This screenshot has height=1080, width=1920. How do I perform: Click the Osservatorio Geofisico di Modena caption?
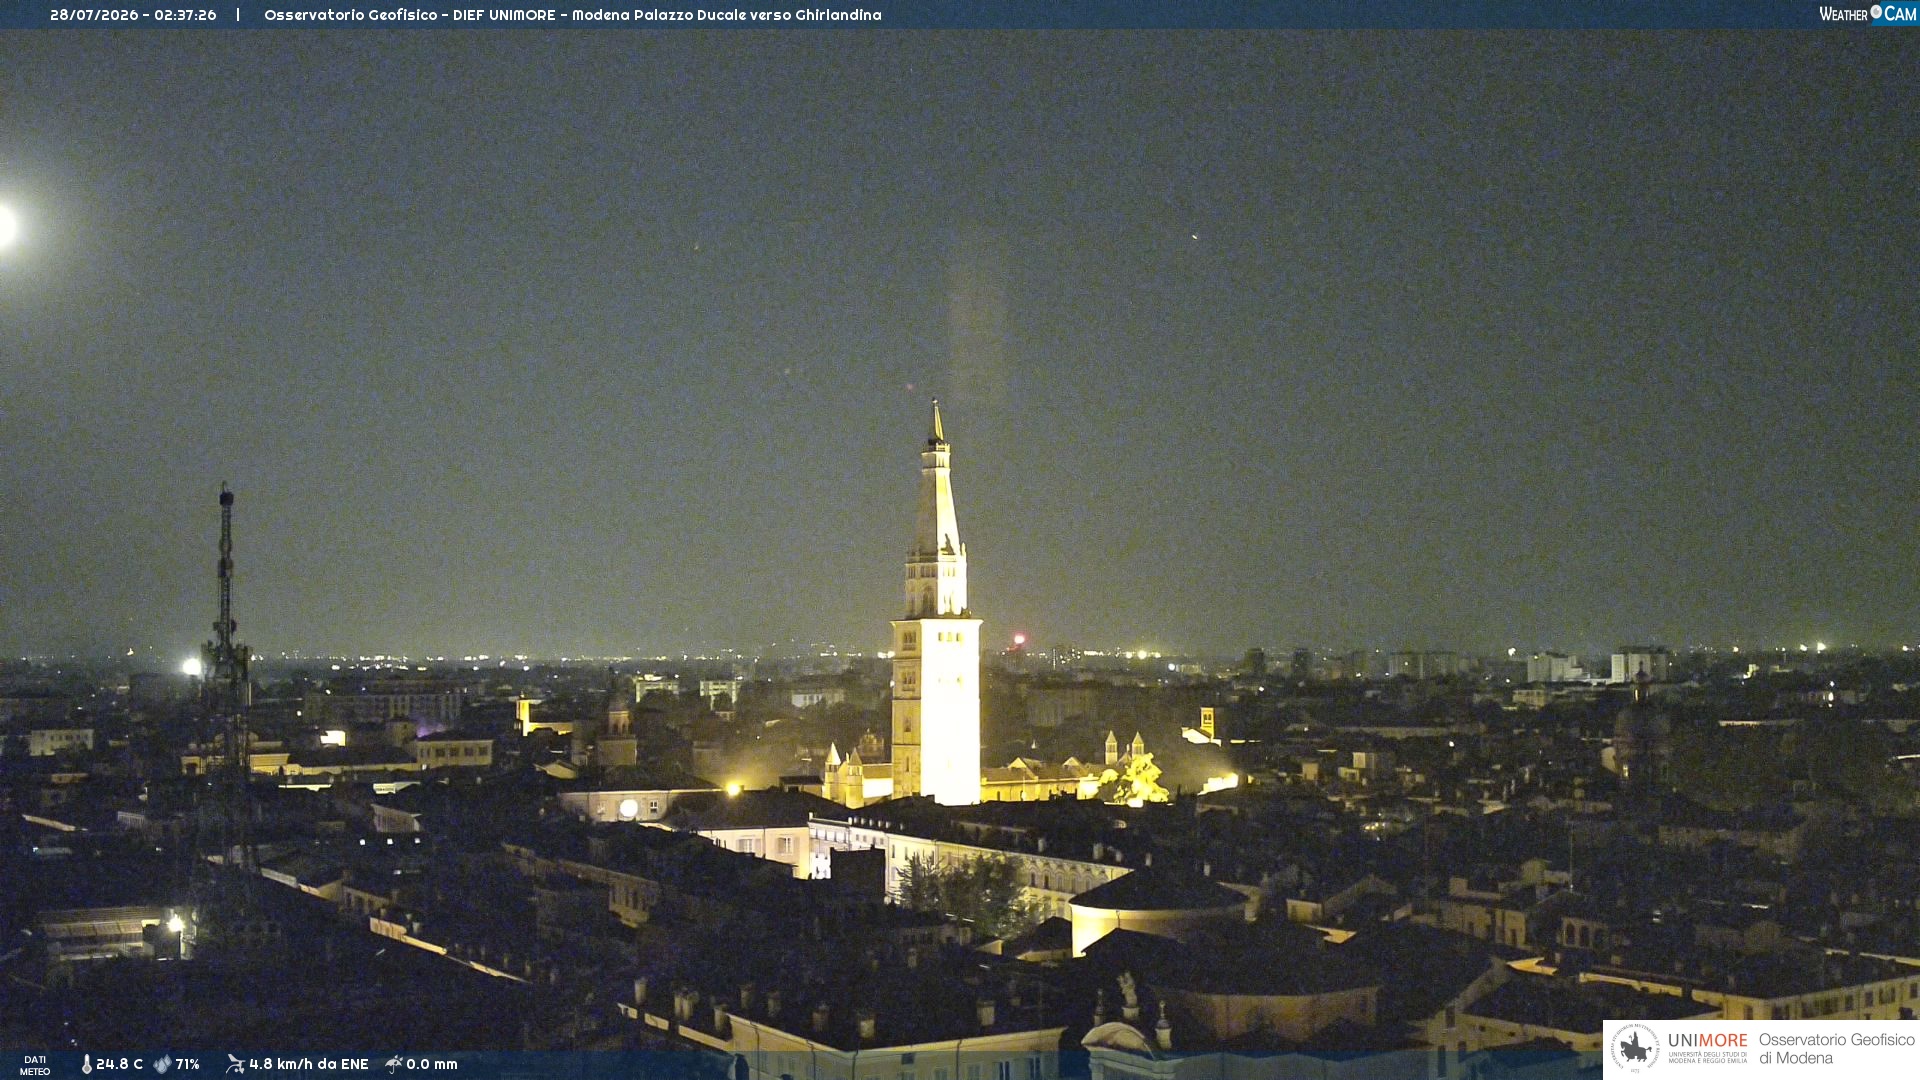(1836, 1048)
